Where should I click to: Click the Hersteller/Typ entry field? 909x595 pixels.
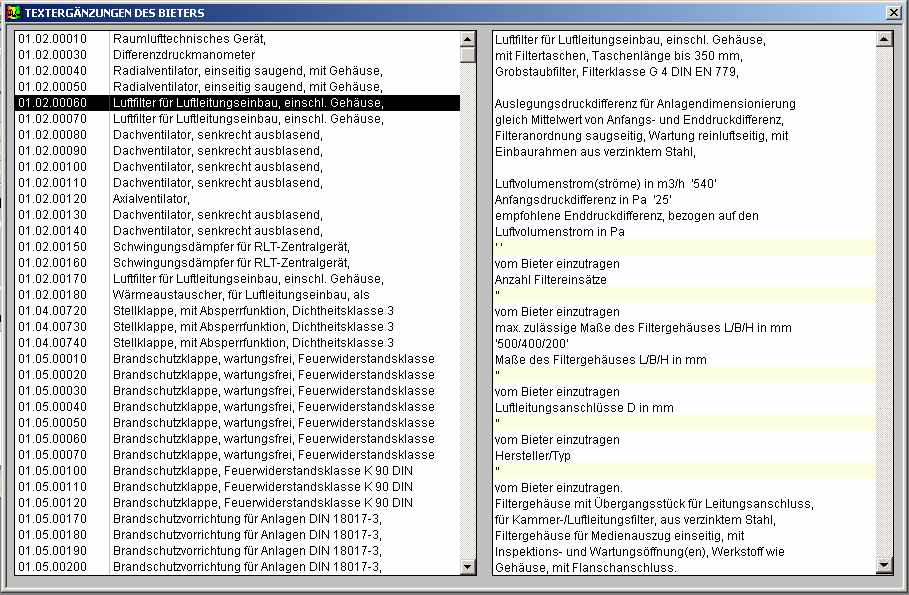(x=684, y=471)
